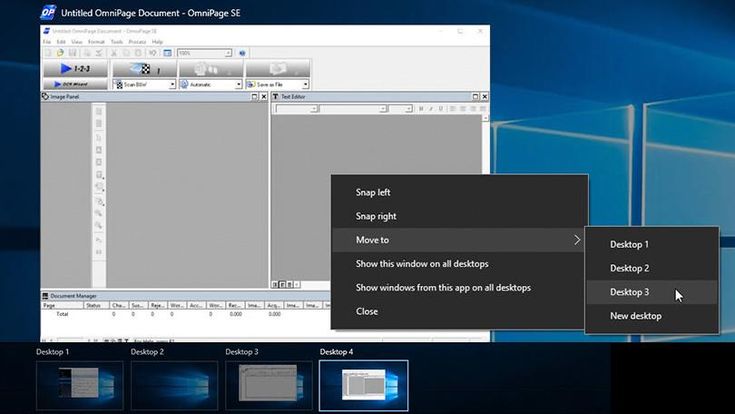Screen dimensions: 735x414
Task: Click the Undo icon in toolbar
Action: [x=152, y=53]
